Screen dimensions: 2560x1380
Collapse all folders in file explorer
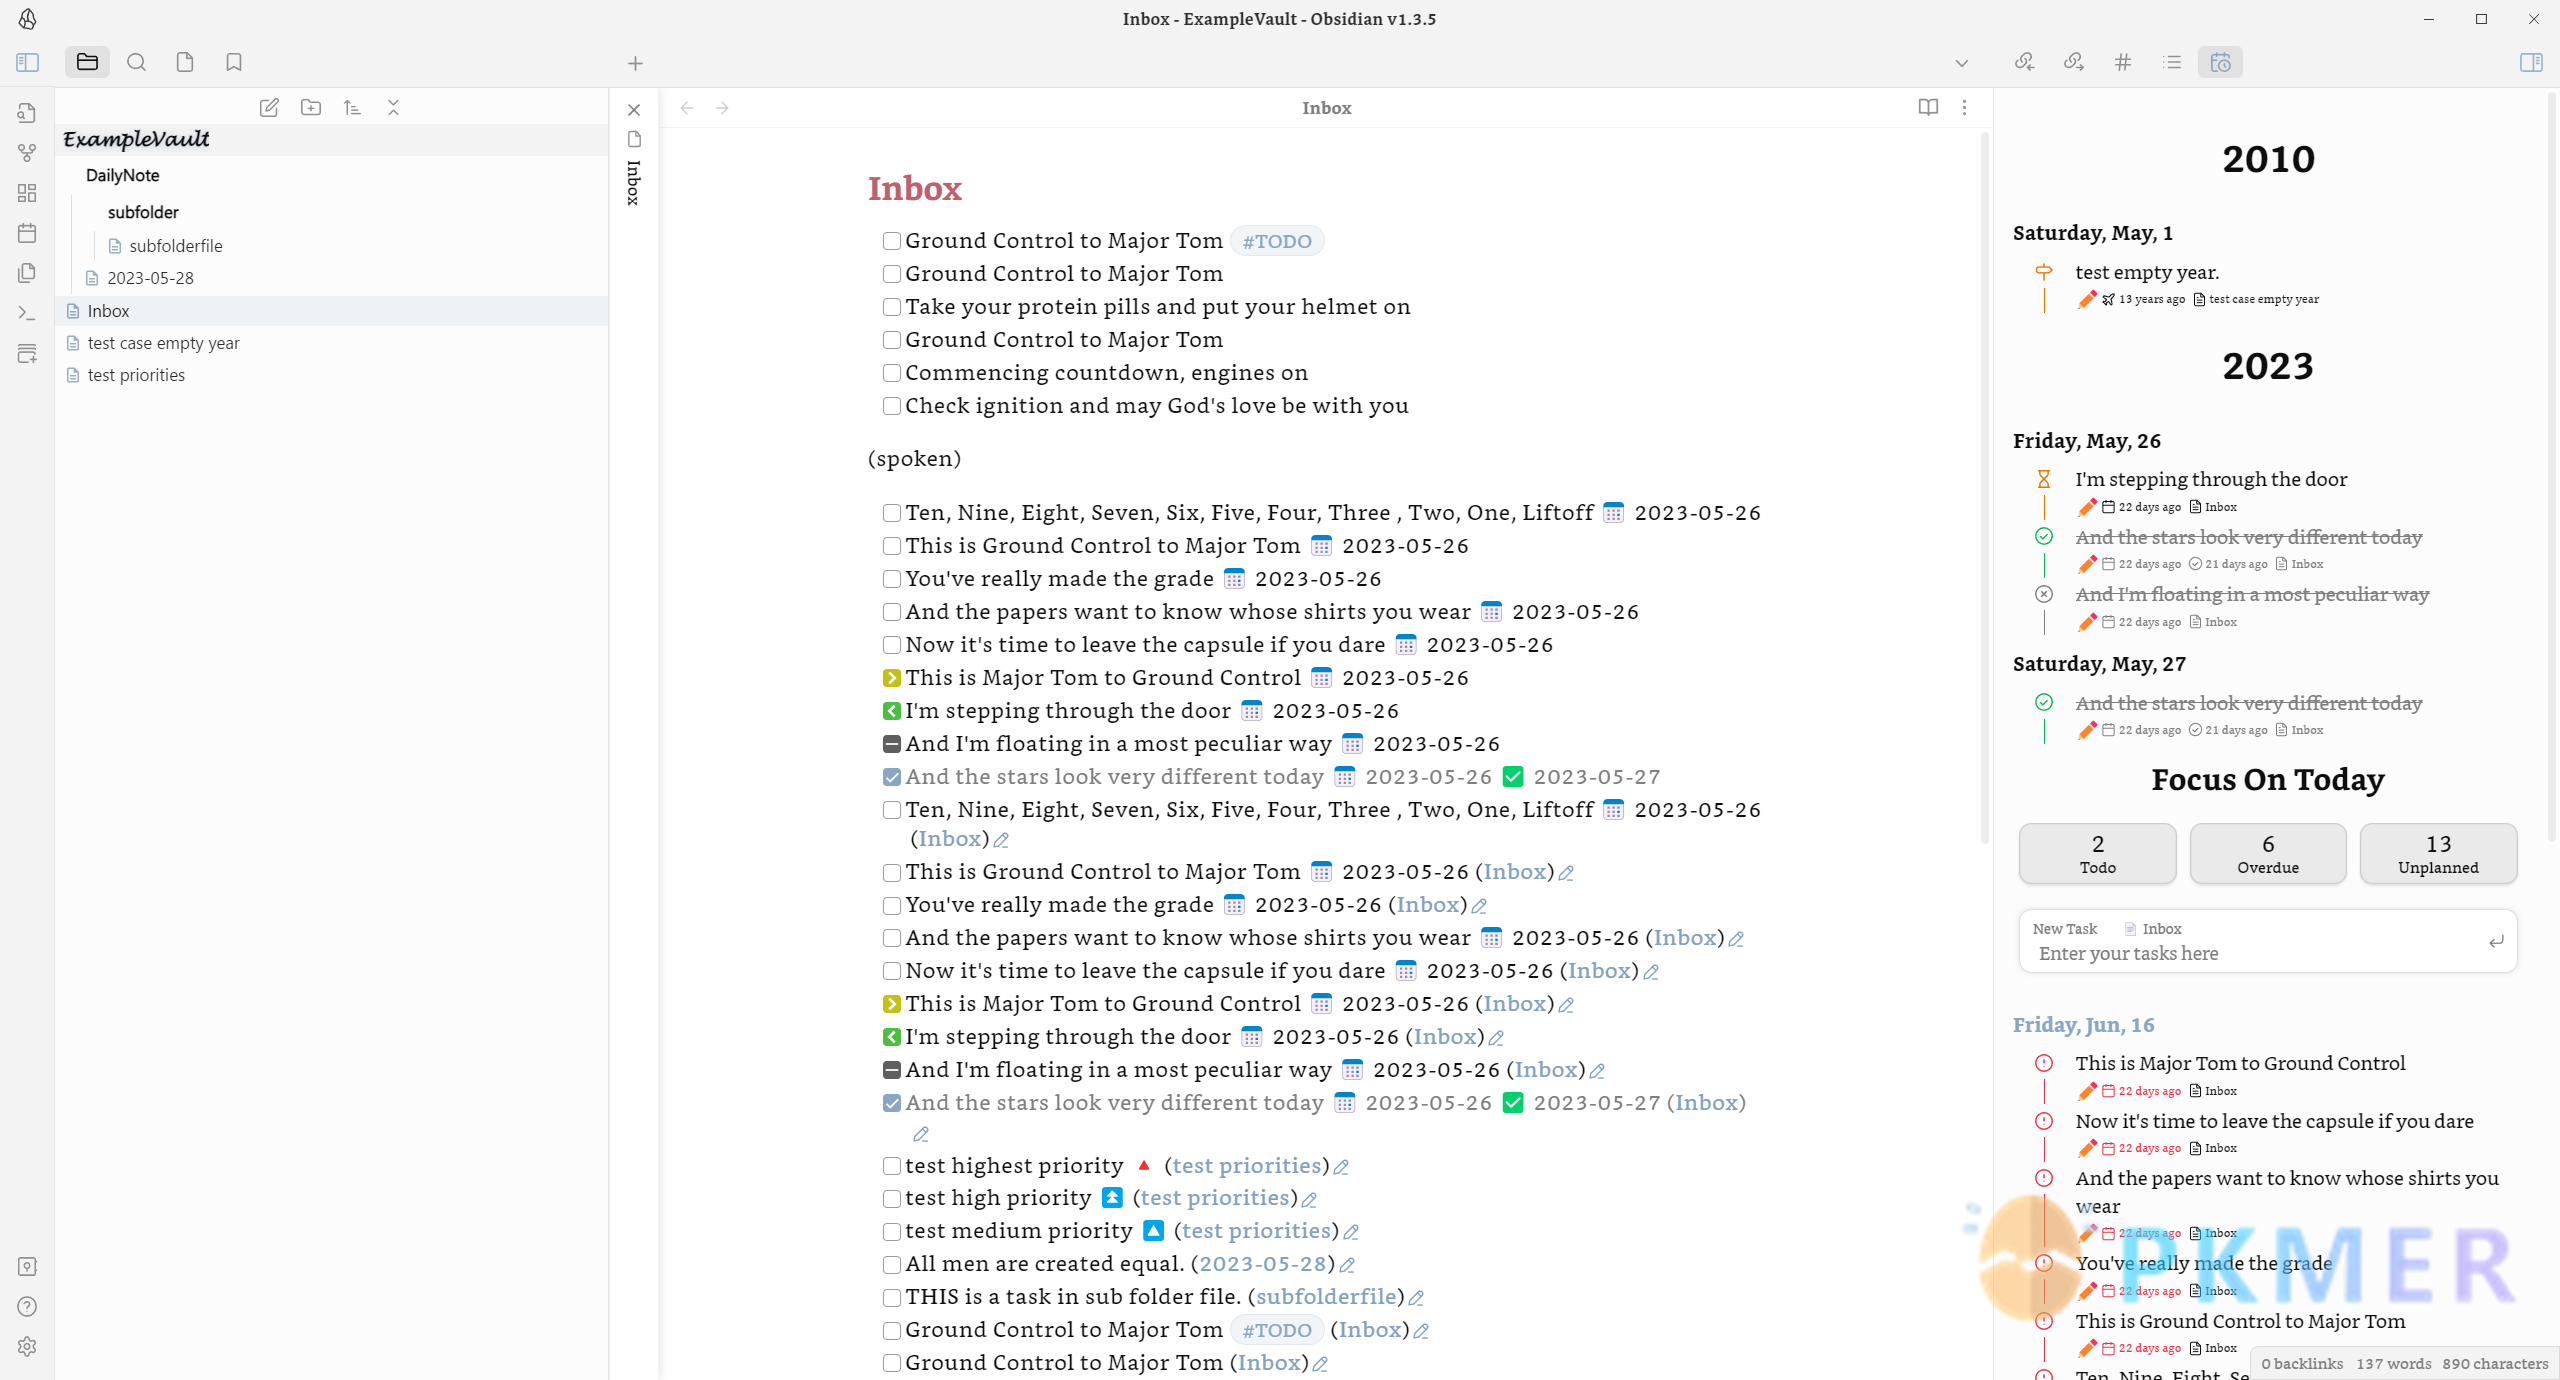click(x=393, y=107)
